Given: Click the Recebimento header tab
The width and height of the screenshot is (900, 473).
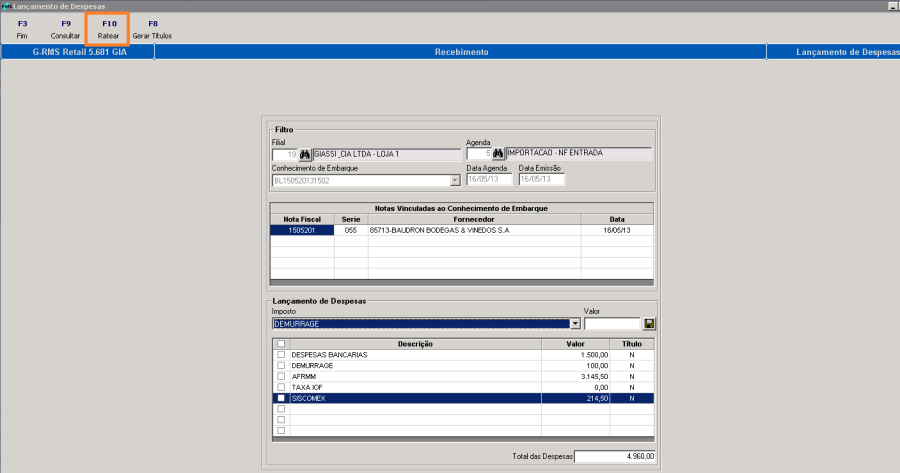Looking at the screenshot, I should click(460, 52).
